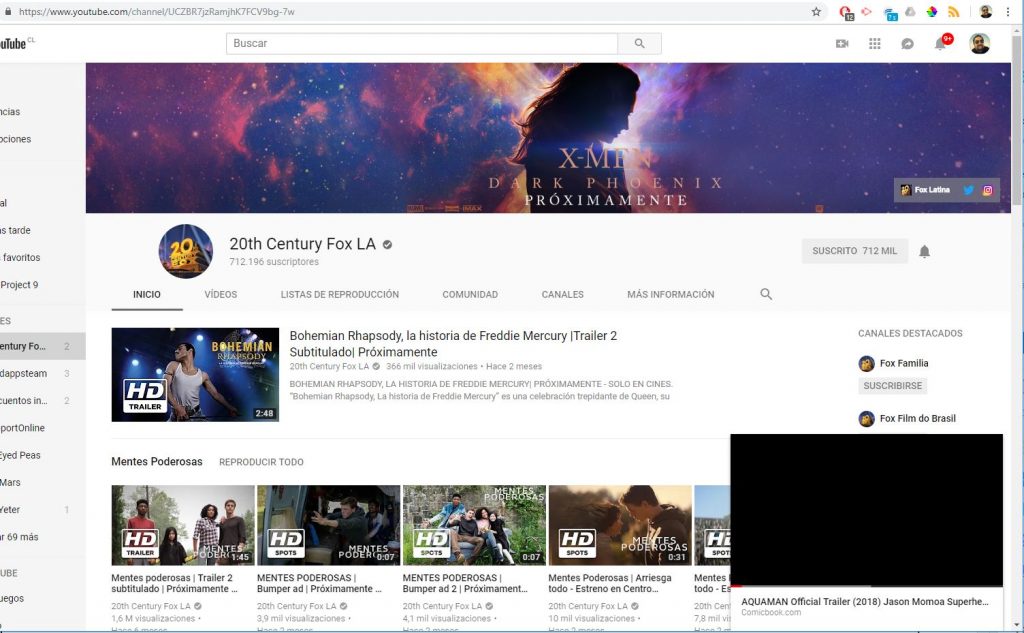This screenshot has width=1024, height=633.
Task: Open the YouTube account avatar menu
Action: (980, 44)
